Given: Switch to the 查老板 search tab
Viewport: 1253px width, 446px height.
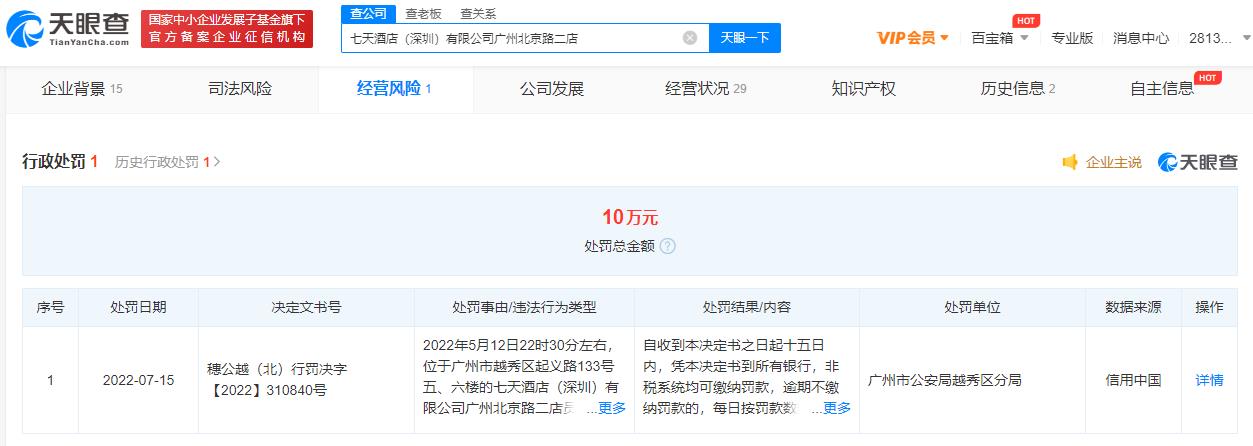Looking at the screenshot, I should 423,14.
